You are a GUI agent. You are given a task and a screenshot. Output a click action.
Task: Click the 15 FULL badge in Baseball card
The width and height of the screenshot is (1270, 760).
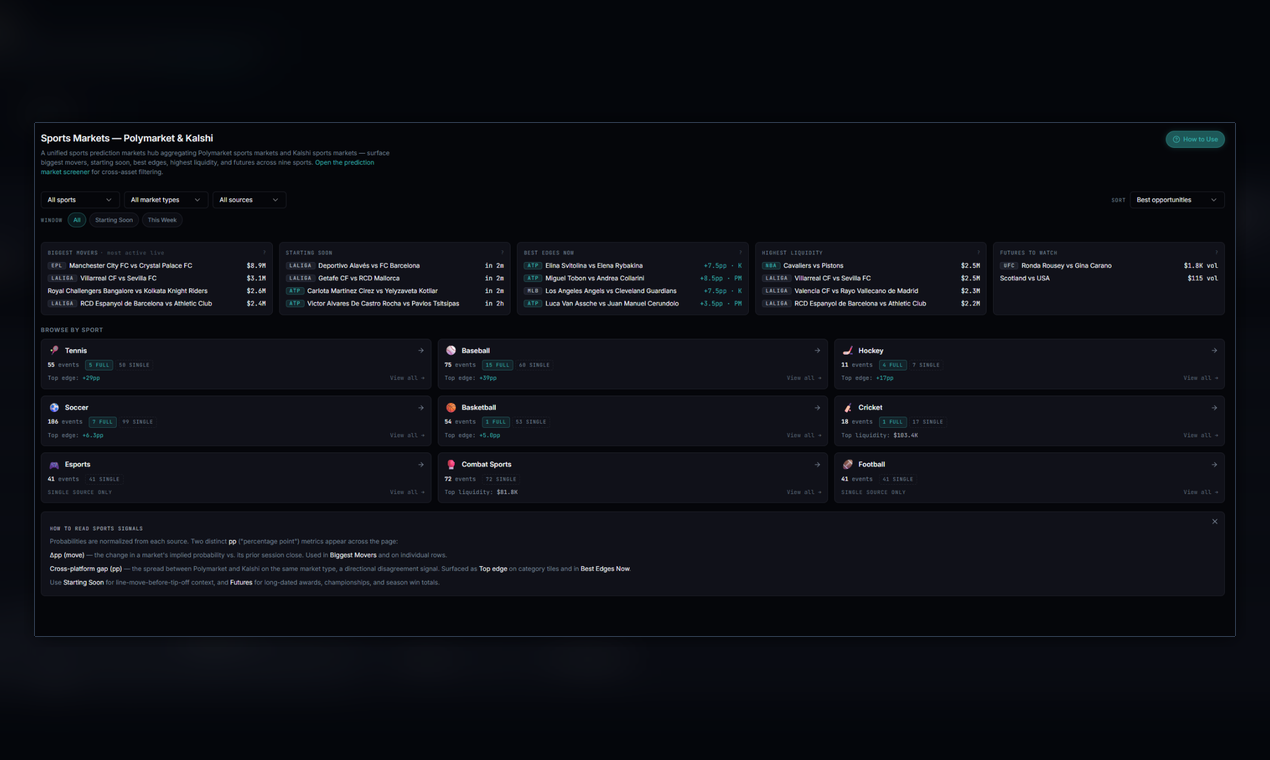[x=497, y=365]
